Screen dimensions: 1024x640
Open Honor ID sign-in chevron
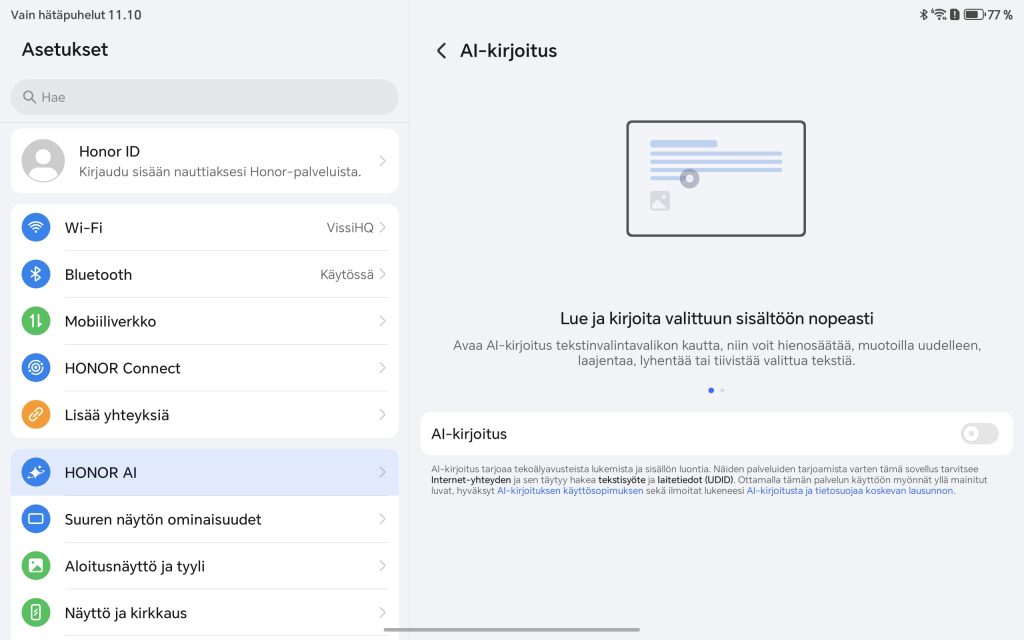click(x=382, y=160)
